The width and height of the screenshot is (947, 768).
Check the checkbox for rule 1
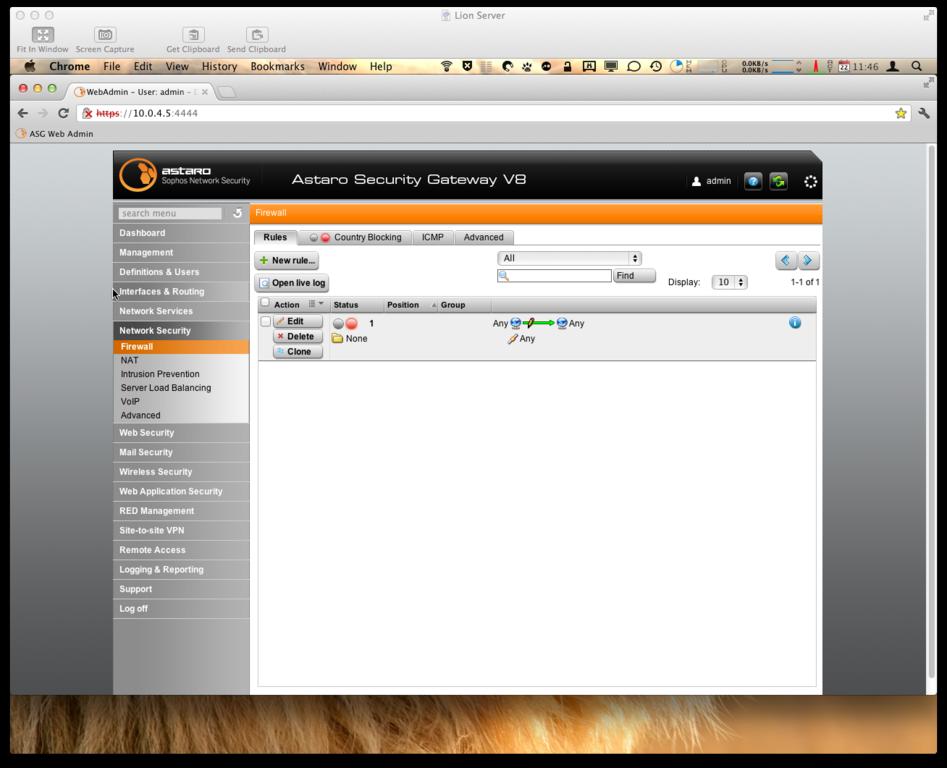(265, 321)
